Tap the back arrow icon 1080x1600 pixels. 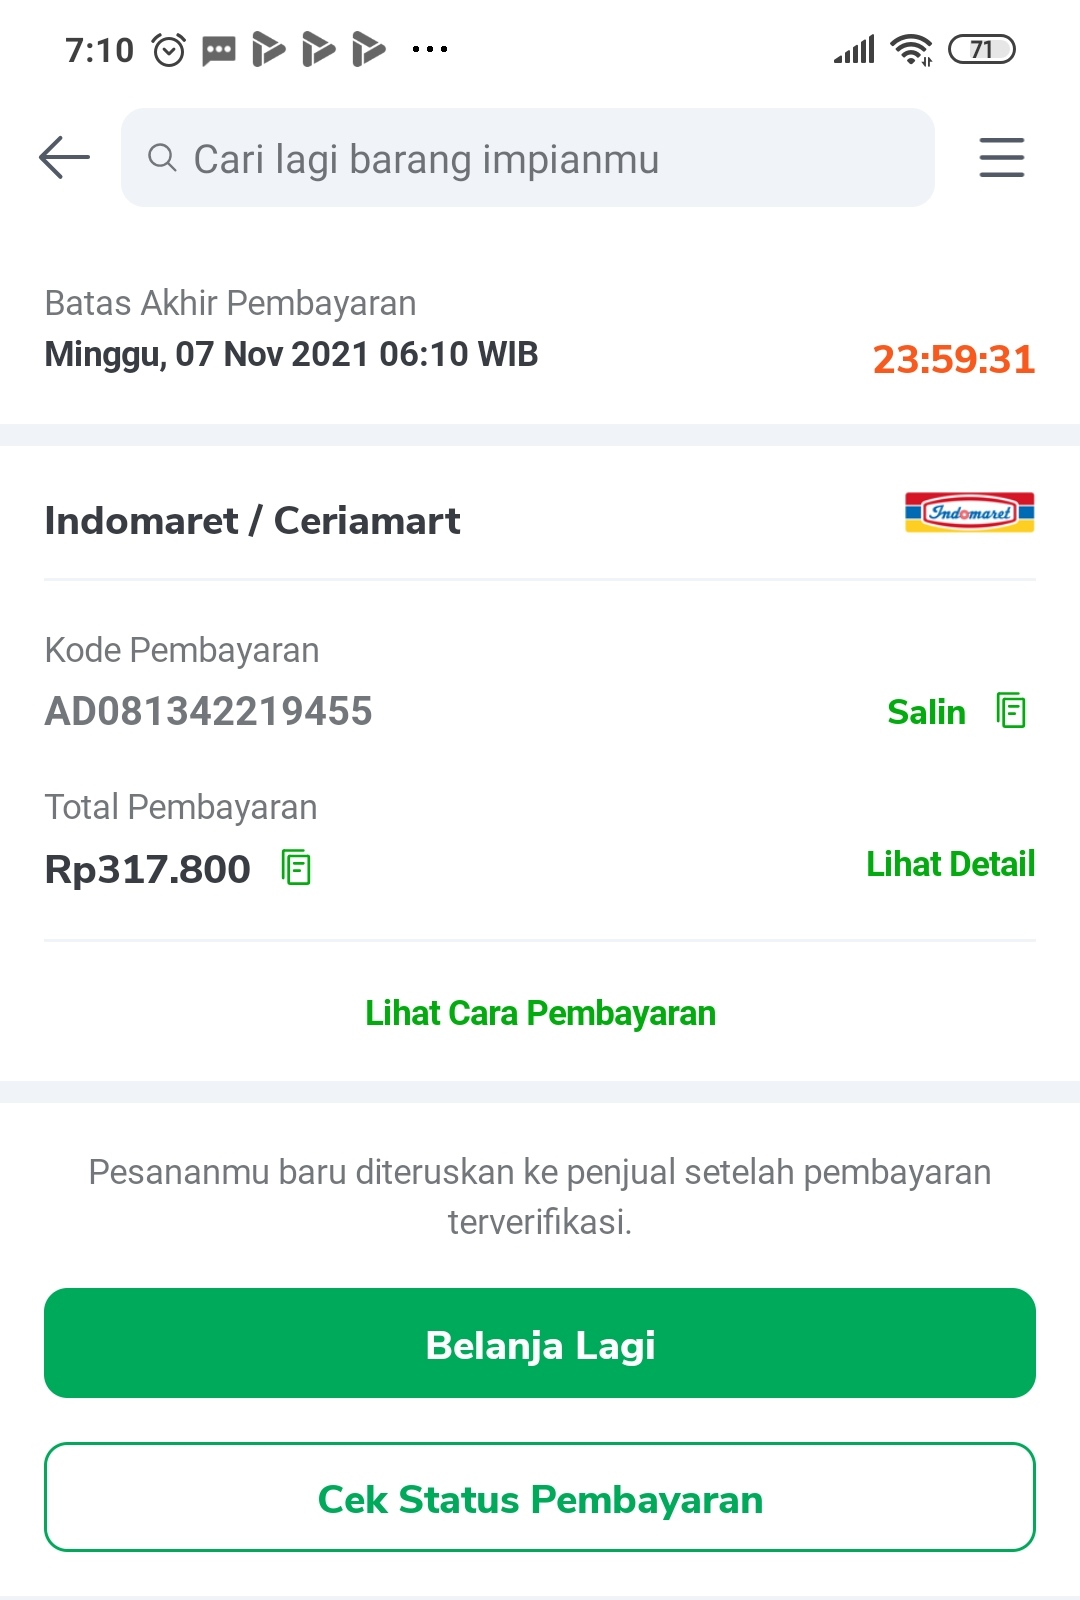click(x=64, y=158)
